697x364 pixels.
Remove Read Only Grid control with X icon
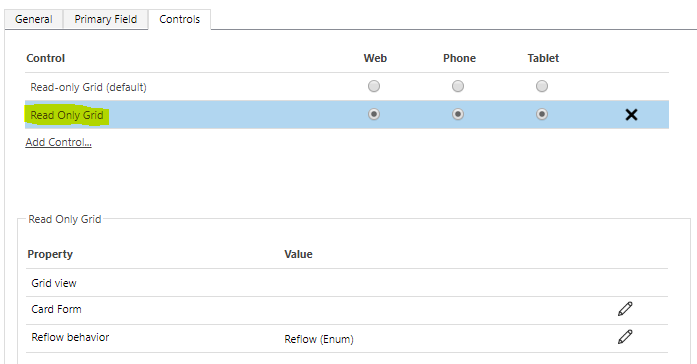pos(631,115)
